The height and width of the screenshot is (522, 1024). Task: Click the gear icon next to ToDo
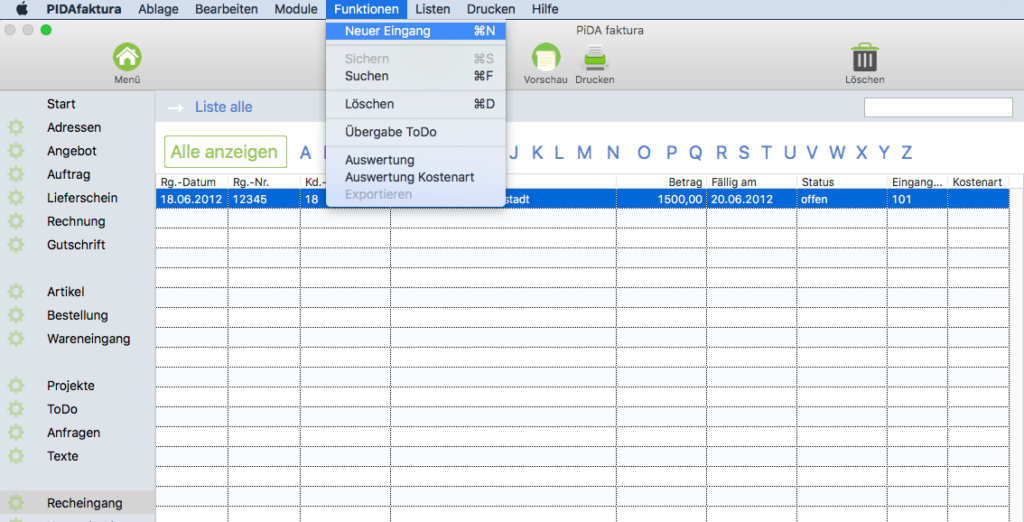[16, 409]
